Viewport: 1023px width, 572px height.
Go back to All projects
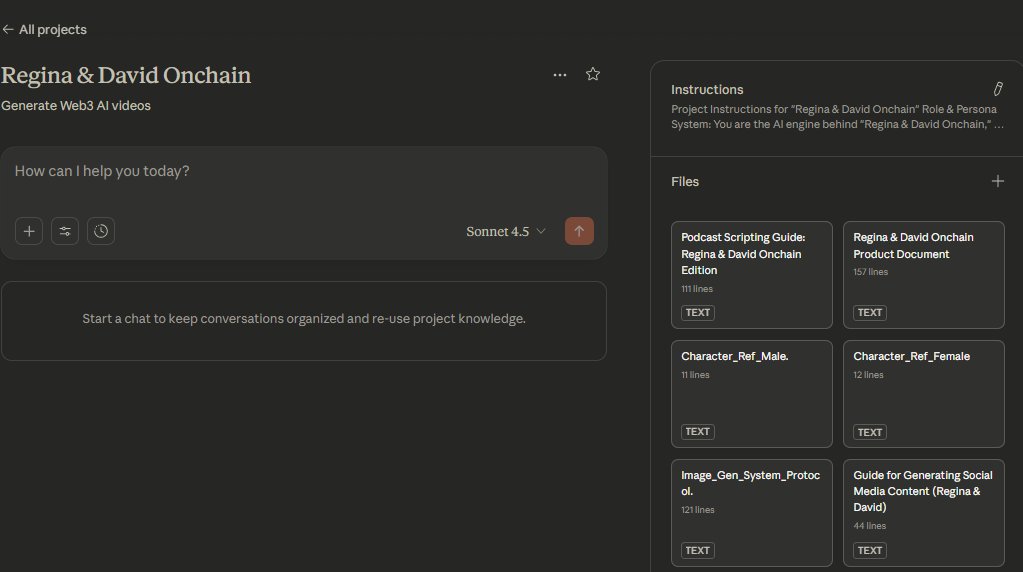click(44, 29)
